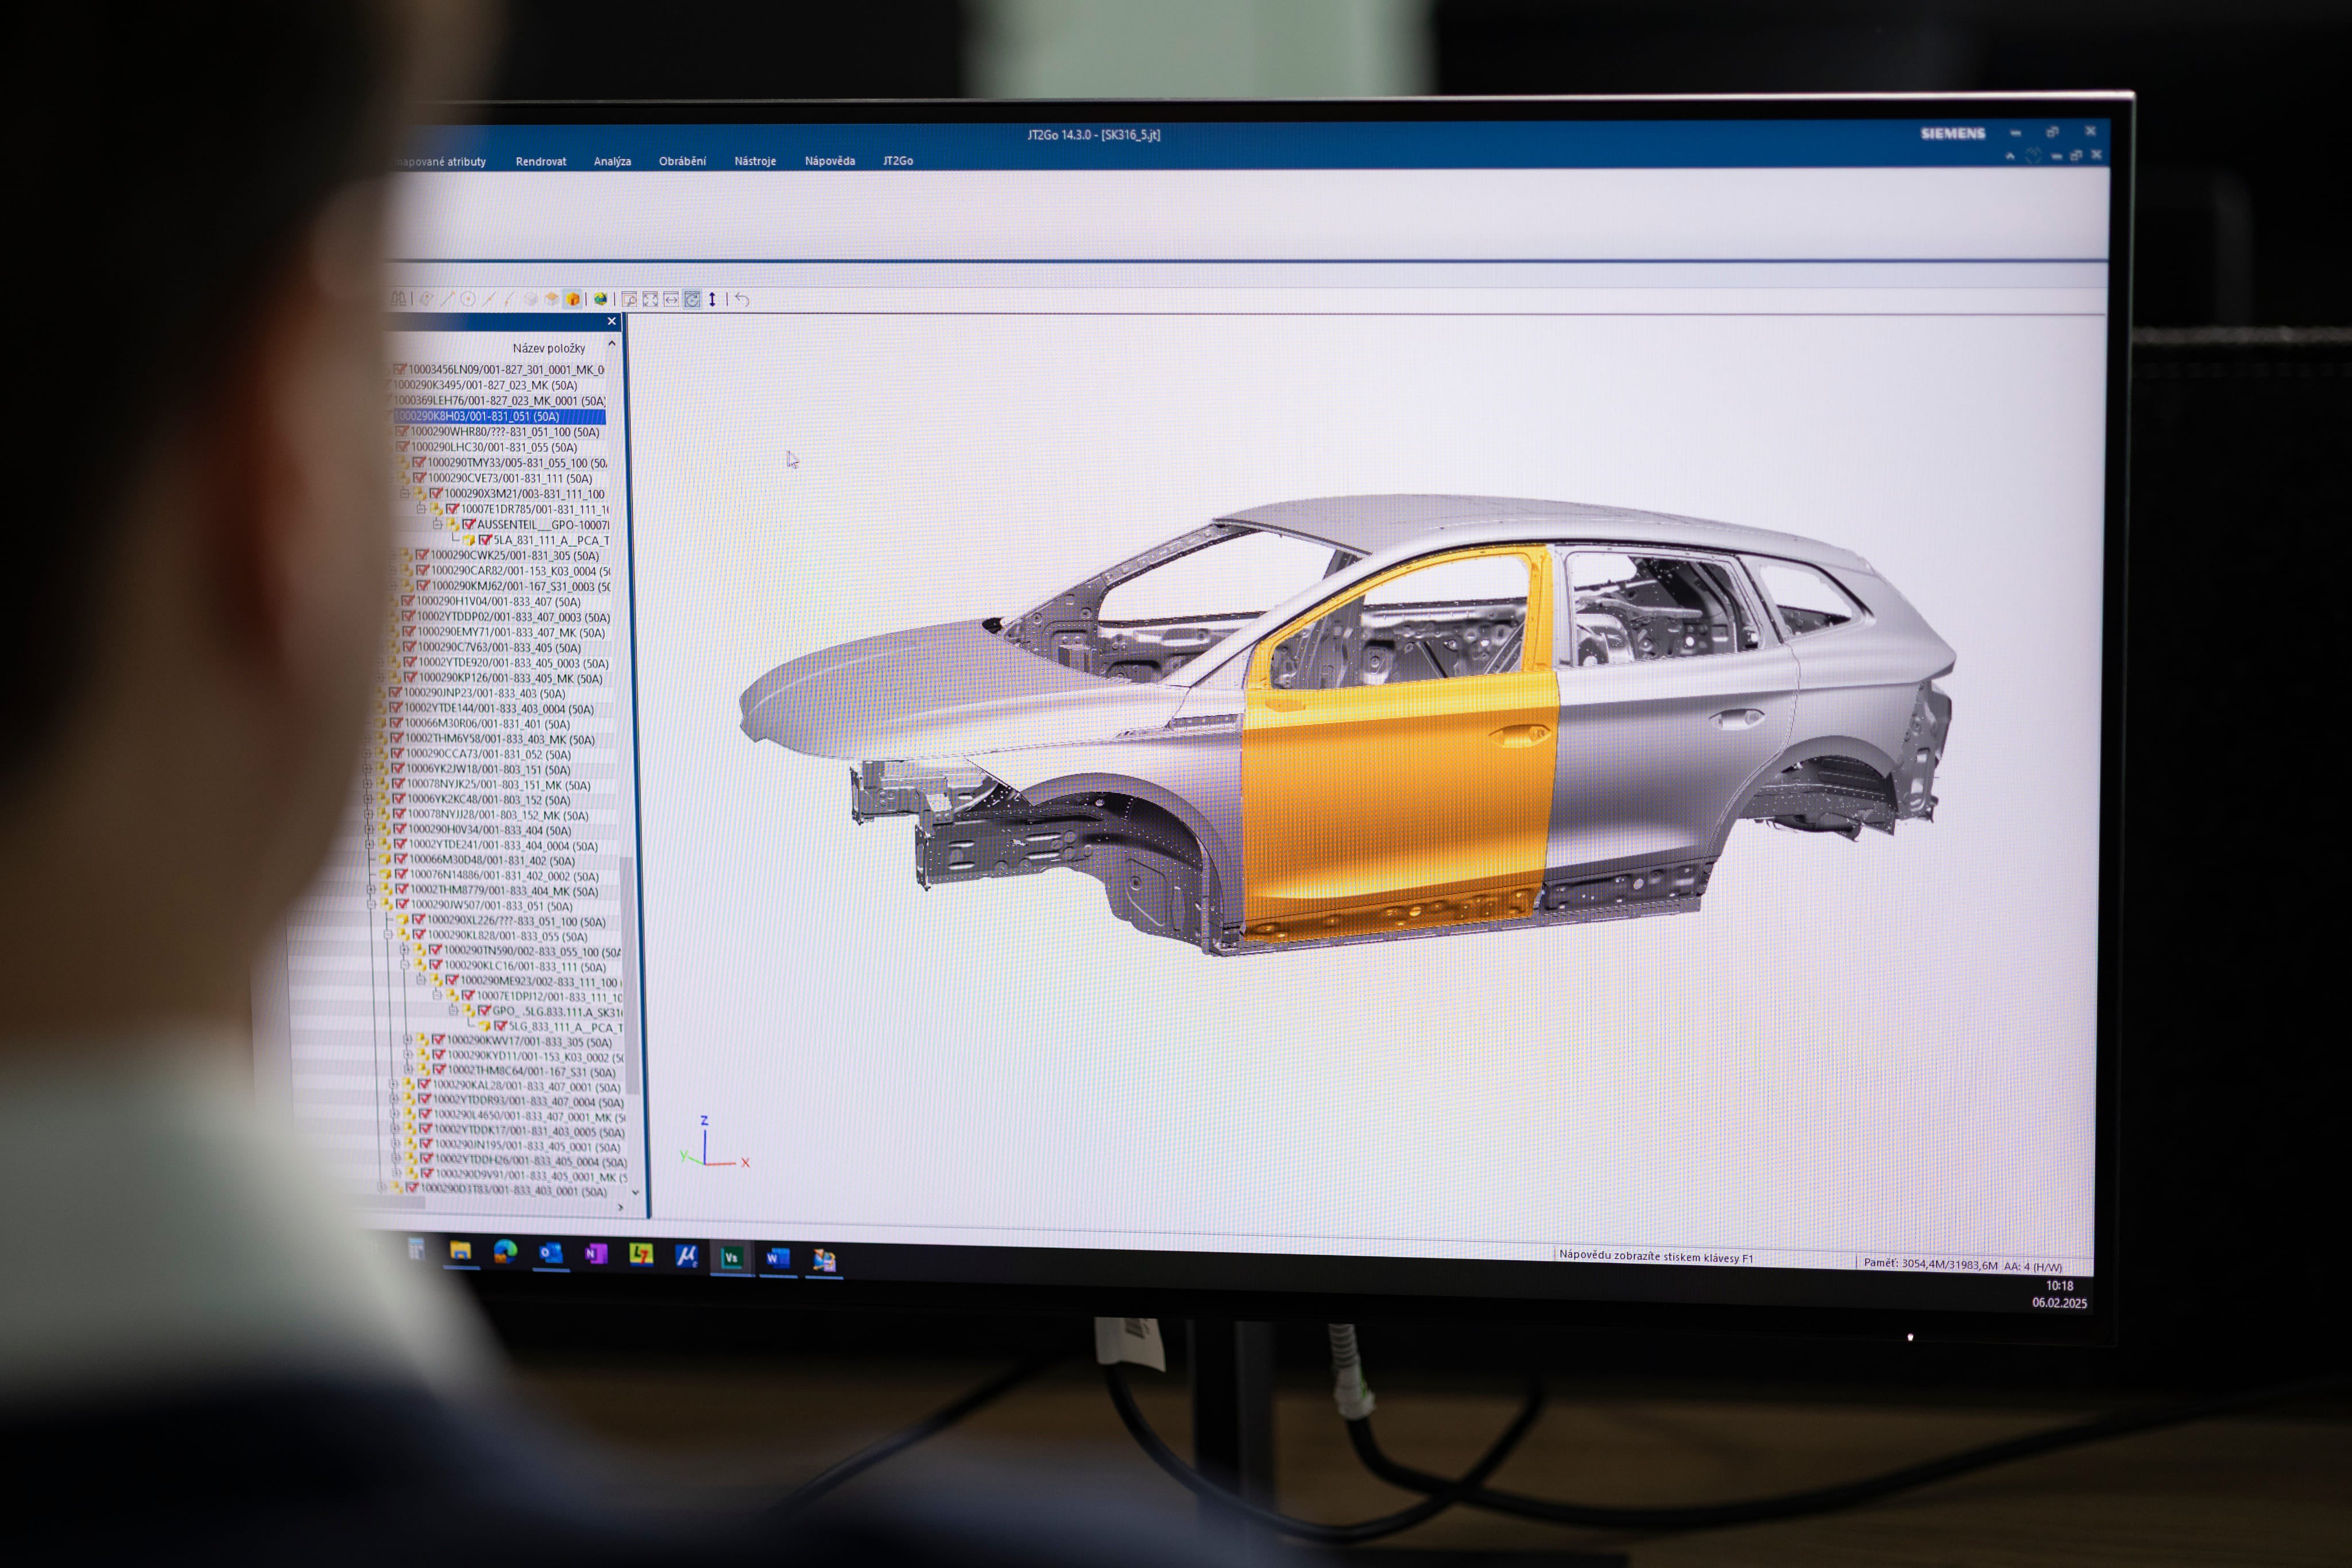
Task: Collapse the 10007E1DR785/001-831_111 node
Action: tap(421, 509)
